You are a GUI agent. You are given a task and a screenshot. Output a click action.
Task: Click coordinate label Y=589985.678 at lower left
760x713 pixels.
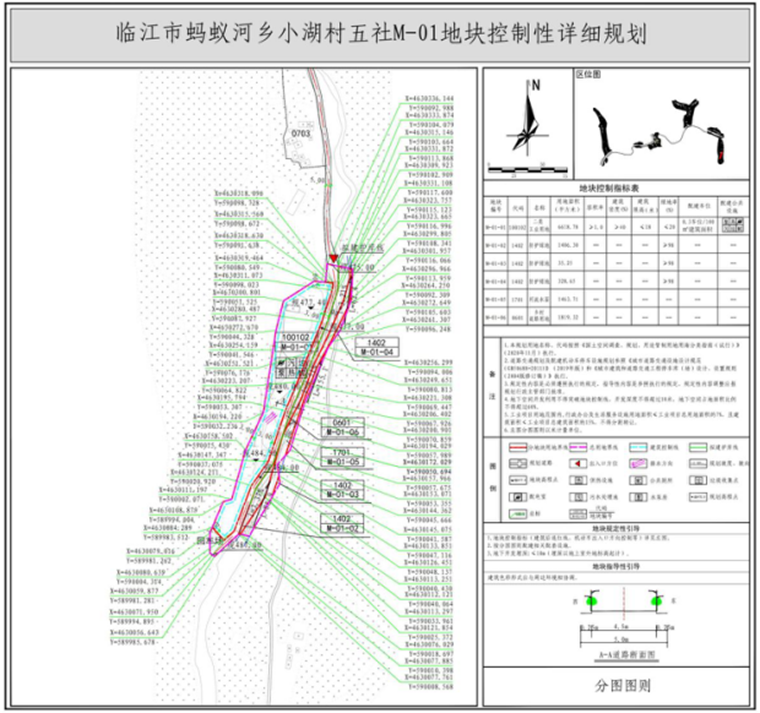[x=132, y=642]
